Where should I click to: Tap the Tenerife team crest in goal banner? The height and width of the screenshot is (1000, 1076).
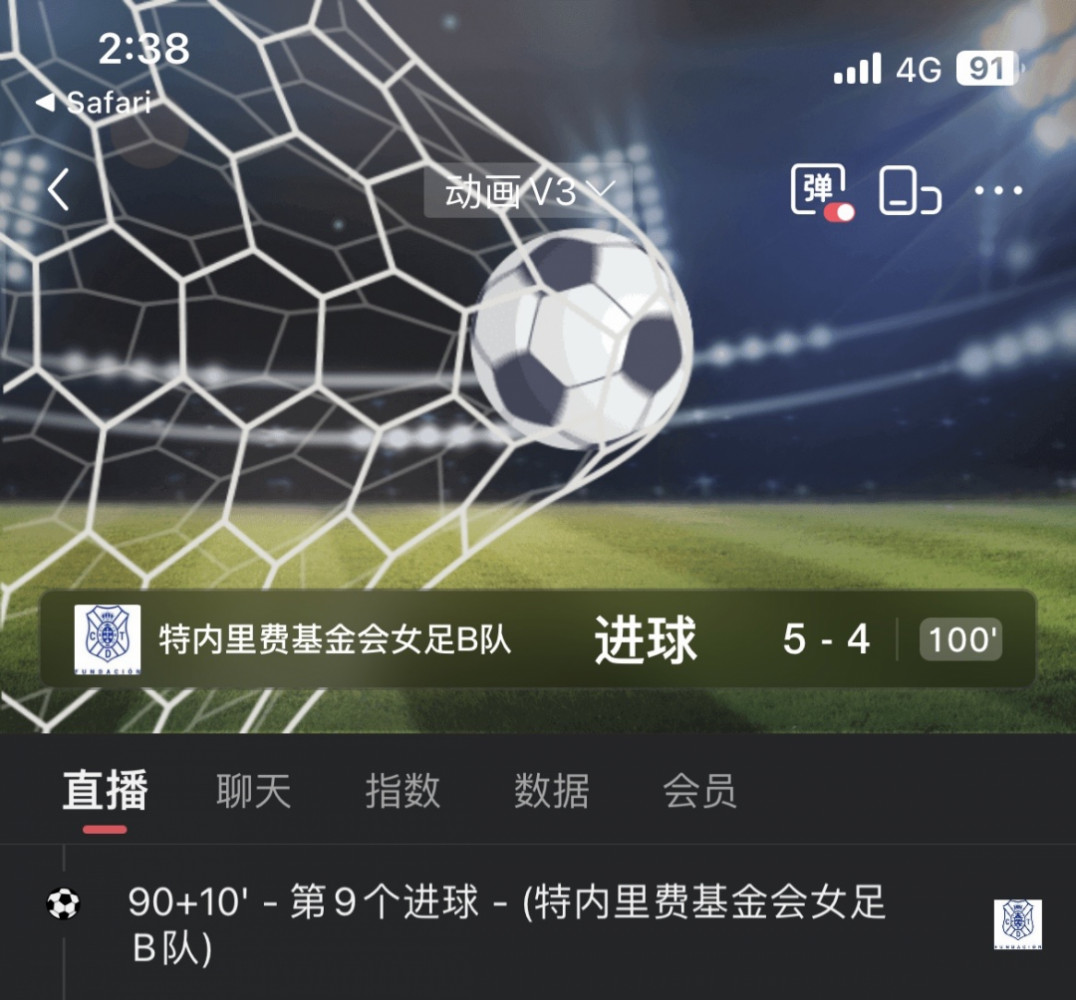point(107,640)
